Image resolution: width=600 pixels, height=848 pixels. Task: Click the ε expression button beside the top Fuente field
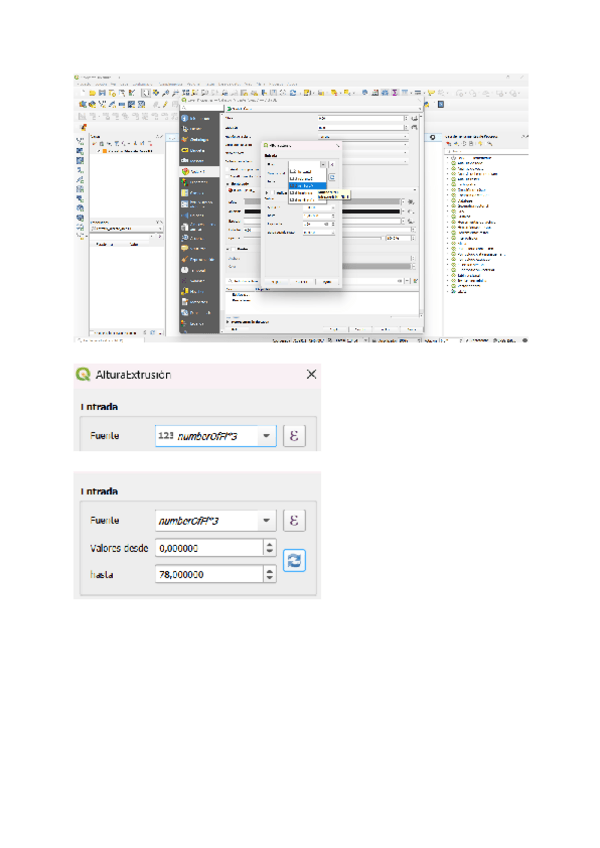point(294,436)
